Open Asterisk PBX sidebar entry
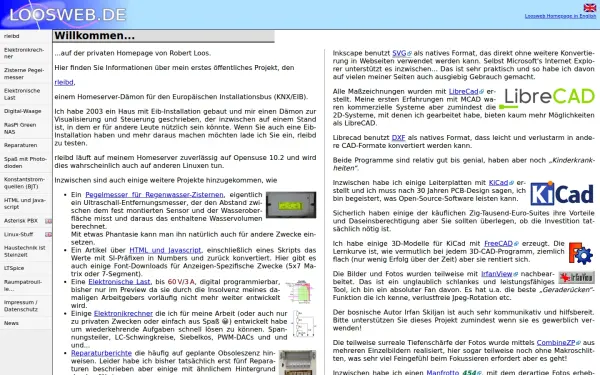 click(21, 221)
